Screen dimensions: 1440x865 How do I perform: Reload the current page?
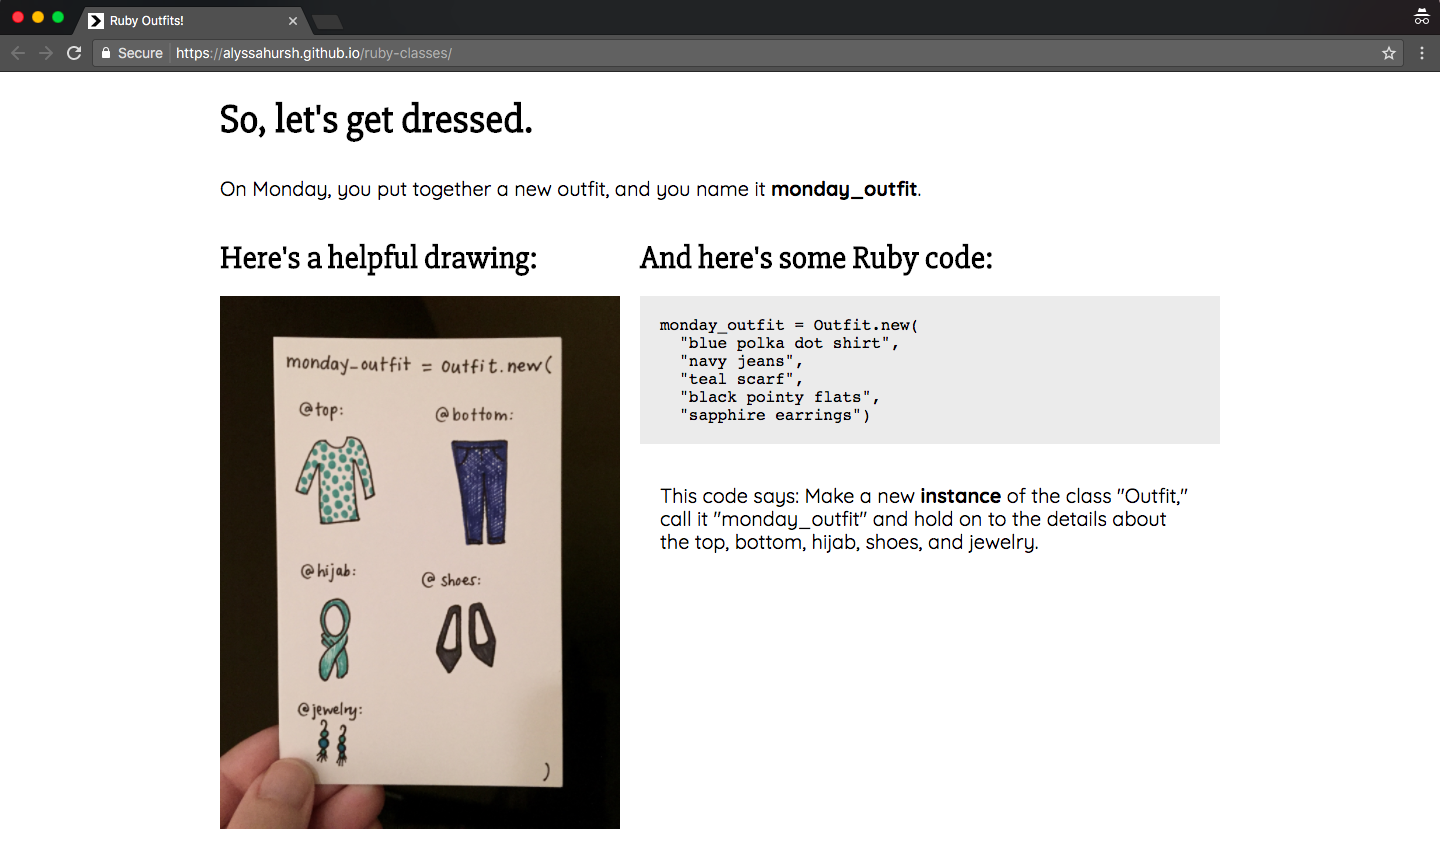click(74, 53)
